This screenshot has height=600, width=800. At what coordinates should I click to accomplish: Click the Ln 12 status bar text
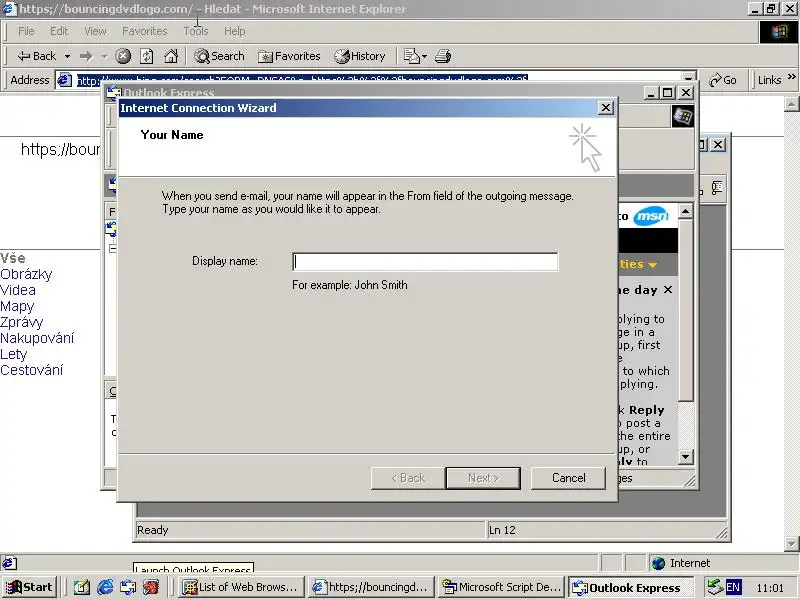click(x=502, y=530)
